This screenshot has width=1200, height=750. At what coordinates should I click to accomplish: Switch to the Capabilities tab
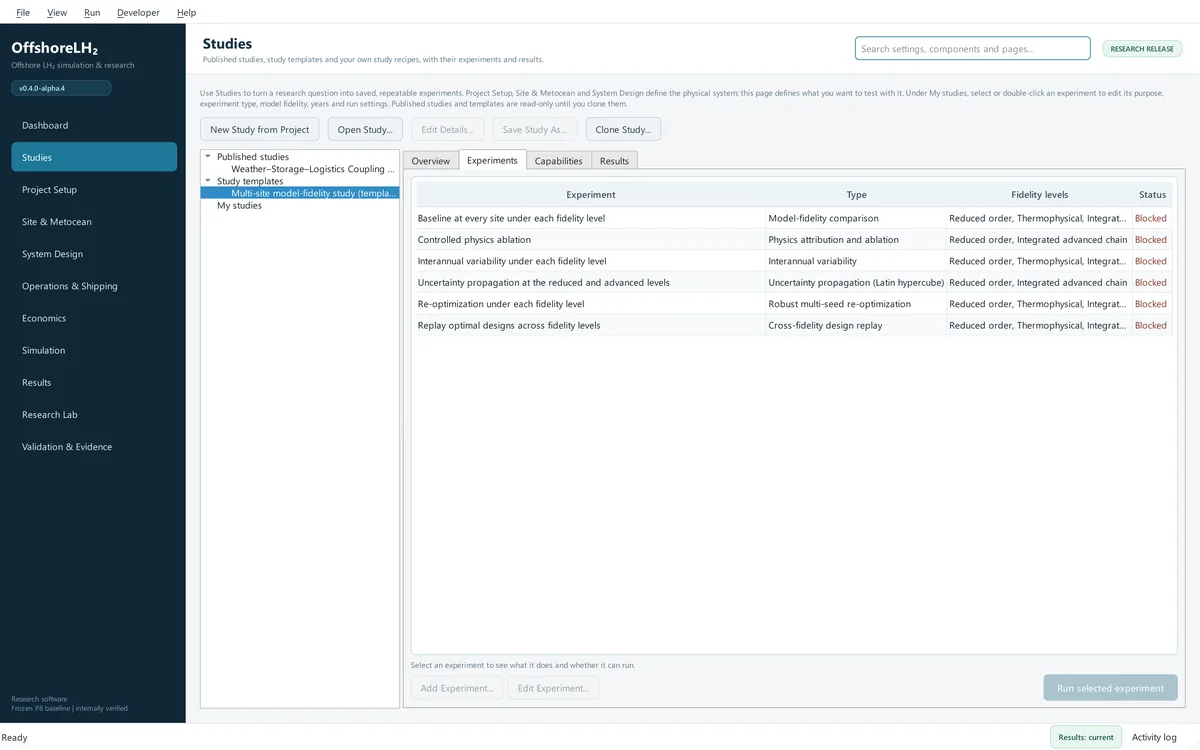tap(559, 160)
